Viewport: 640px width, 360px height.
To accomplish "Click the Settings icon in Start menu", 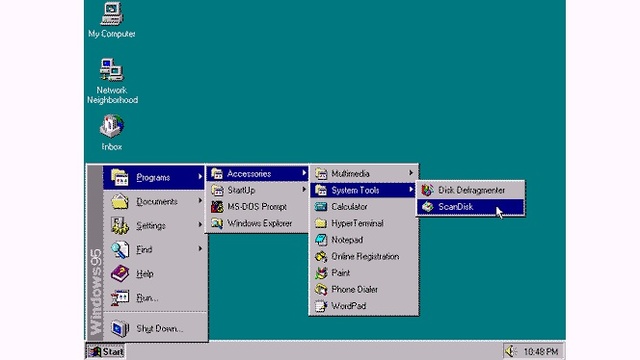I will point(120,226).
